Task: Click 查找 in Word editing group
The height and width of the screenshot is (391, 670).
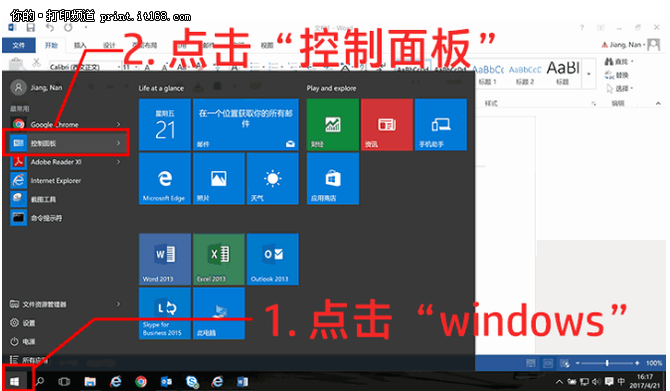Action: [618, 62]
